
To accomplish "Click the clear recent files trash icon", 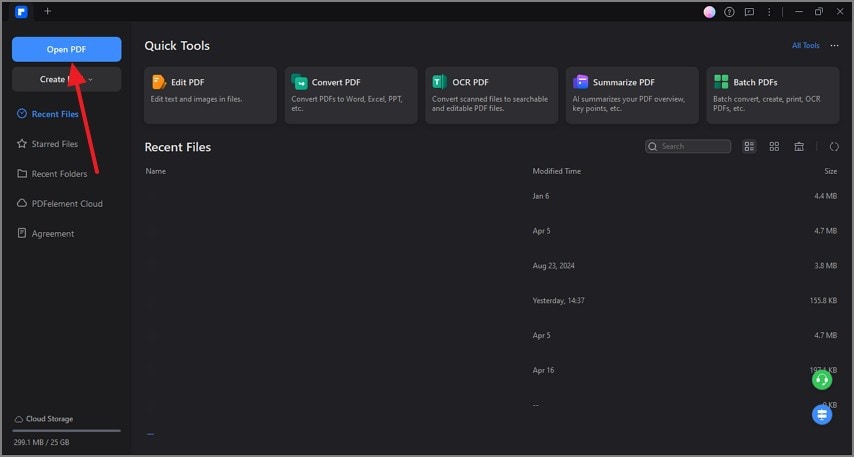I will click(799, 146).
